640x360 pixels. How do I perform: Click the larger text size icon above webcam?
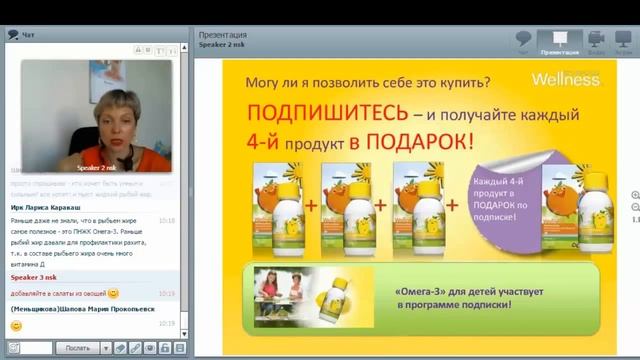[160, 51]
